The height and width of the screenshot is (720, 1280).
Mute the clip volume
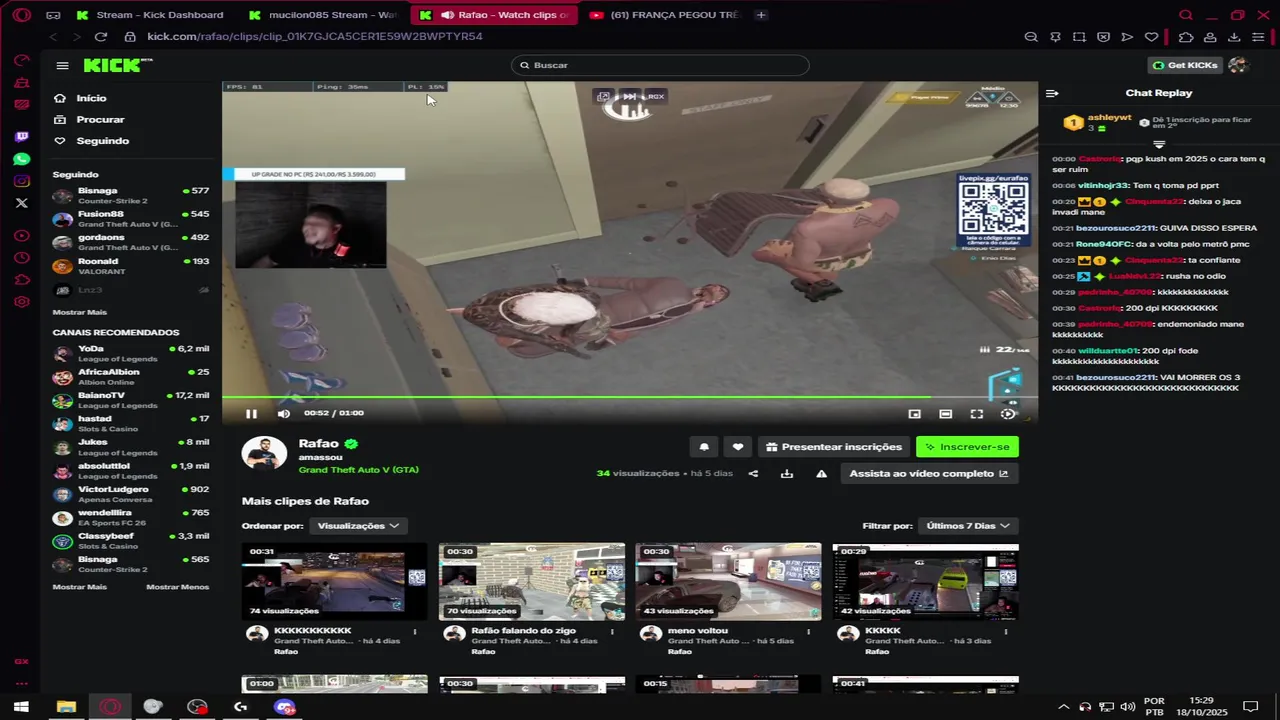coord(283,414)
